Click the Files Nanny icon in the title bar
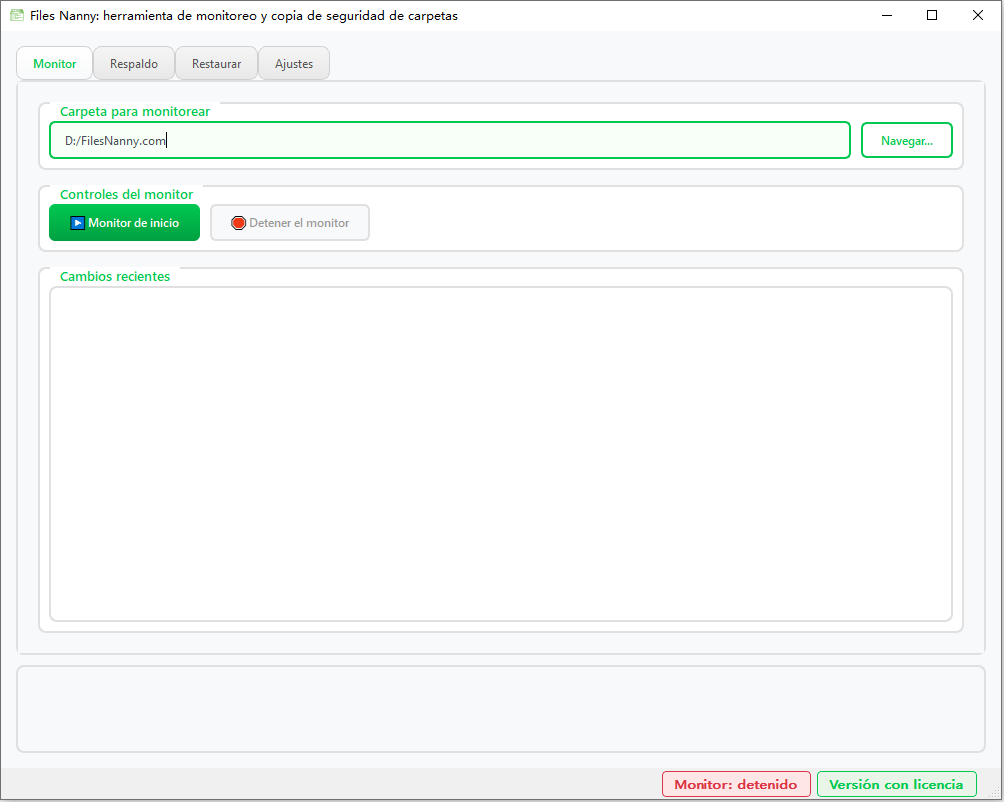This screenshot has height=802, width=1004. (16, 15)
